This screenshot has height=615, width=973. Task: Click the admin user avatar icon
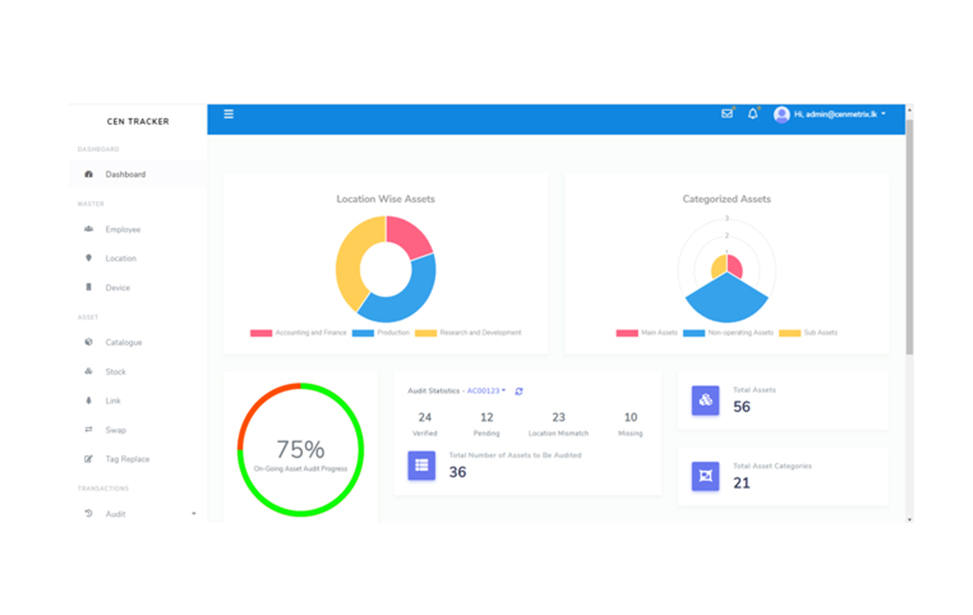(x=782, y=115)
